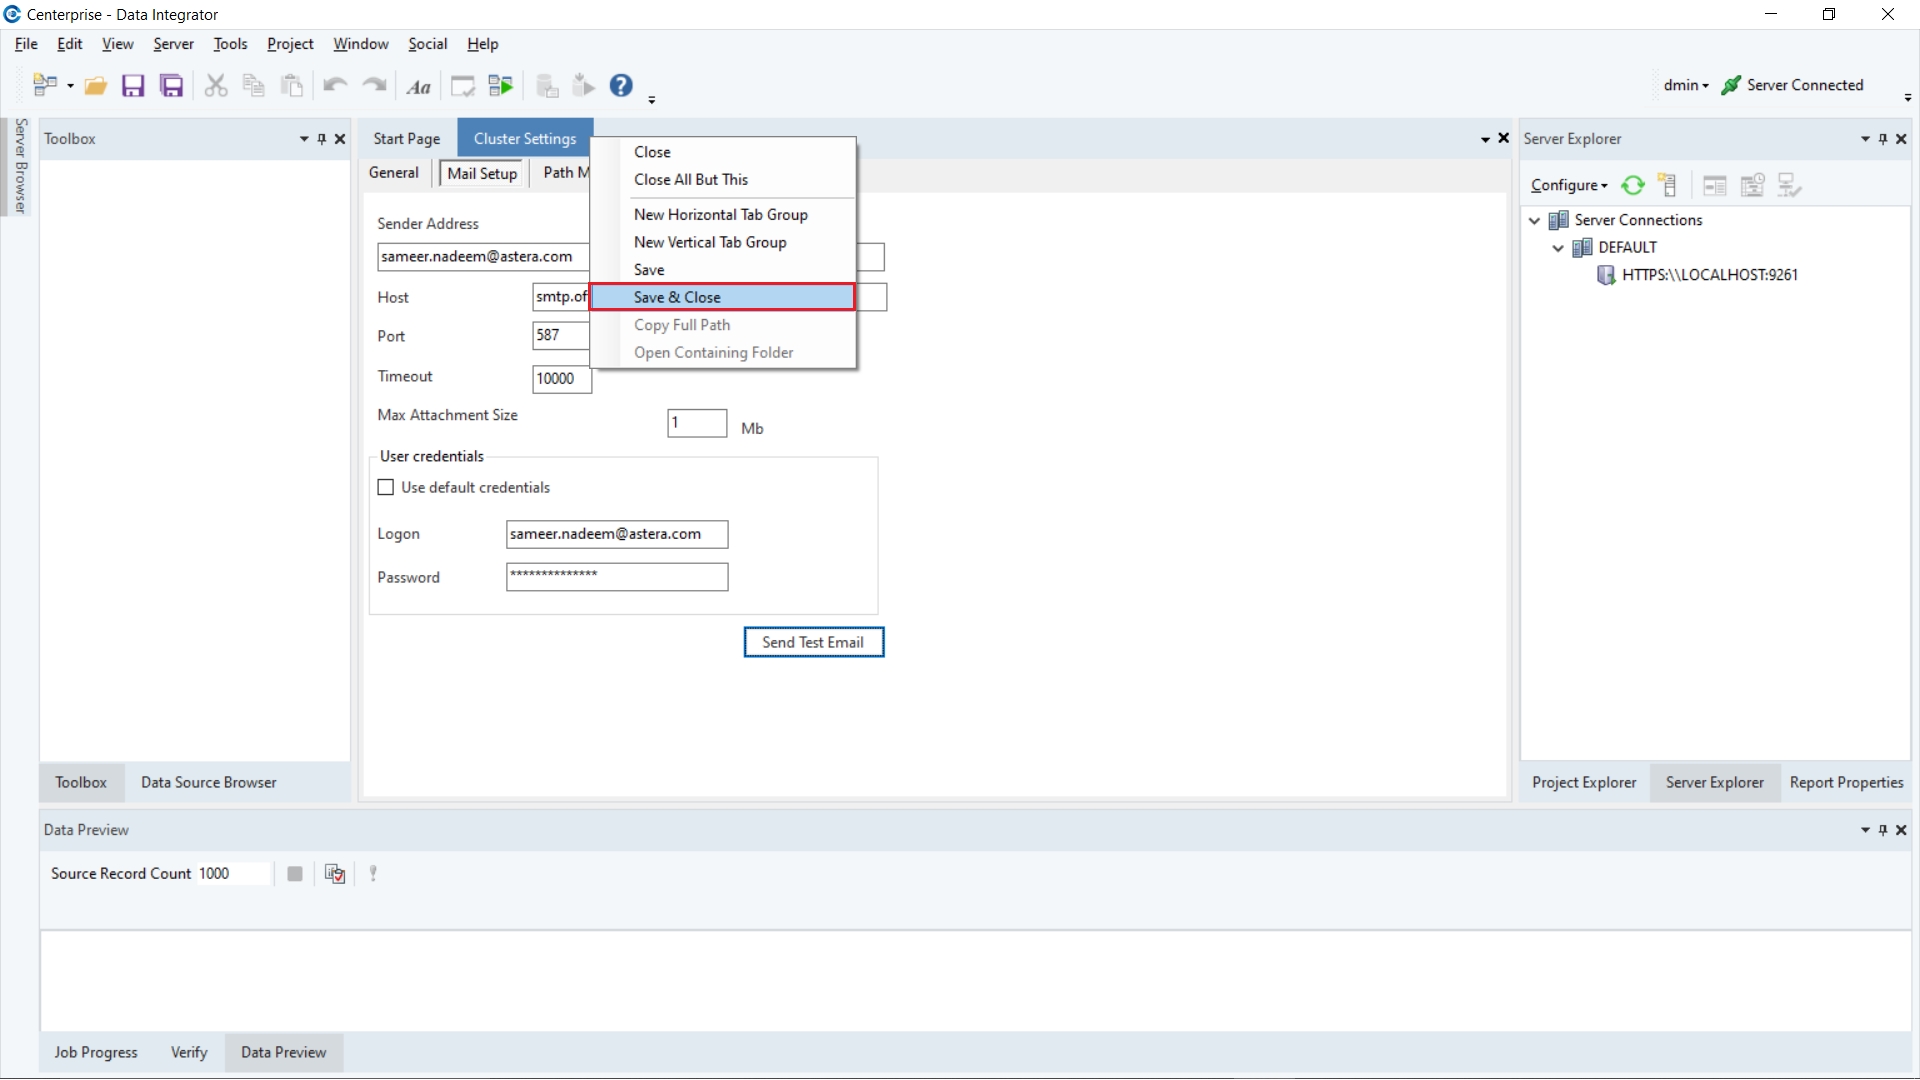Open the admin user dropdown
The image size is (1920, 1080).
point(1686,85)
